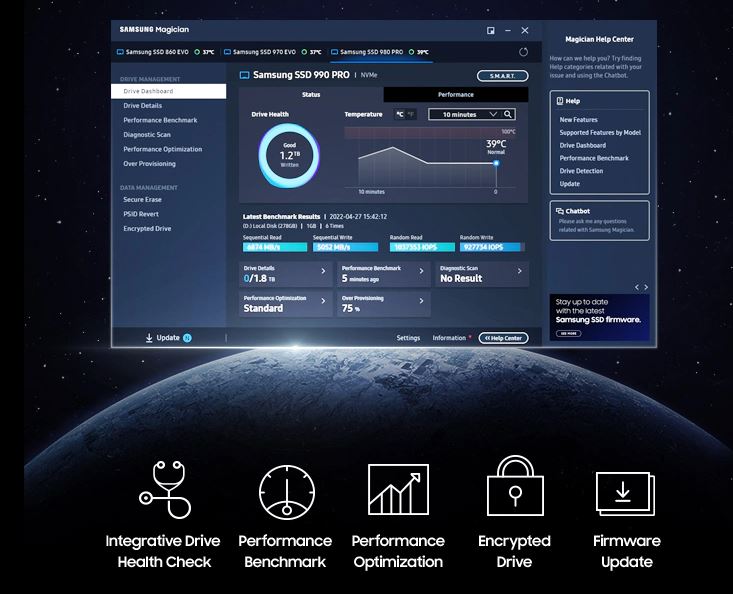
Task: Click the chart Performance Optimization icon
Action: click(398, 489)
